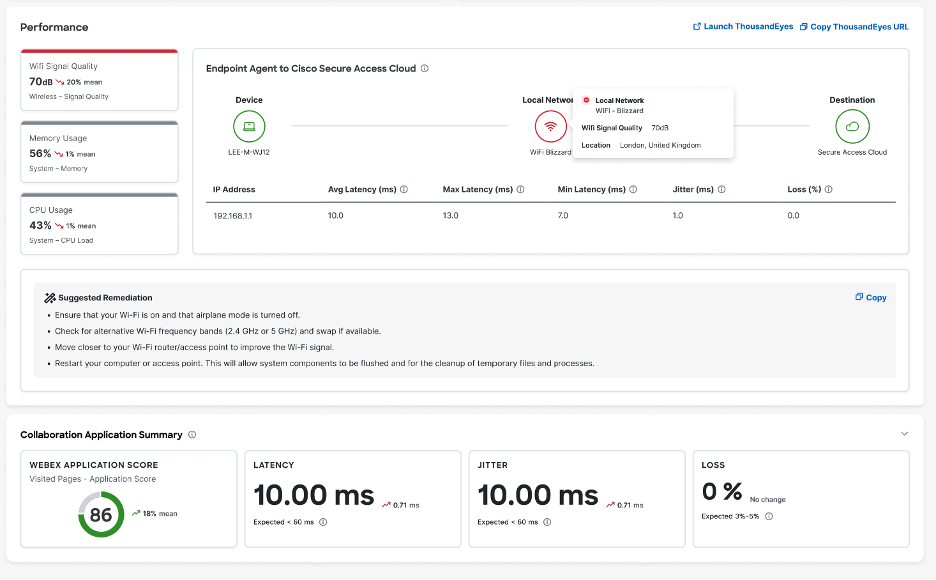Click the Jitter column info icon
The image size is (936, 580).
(x=722, y=189)
